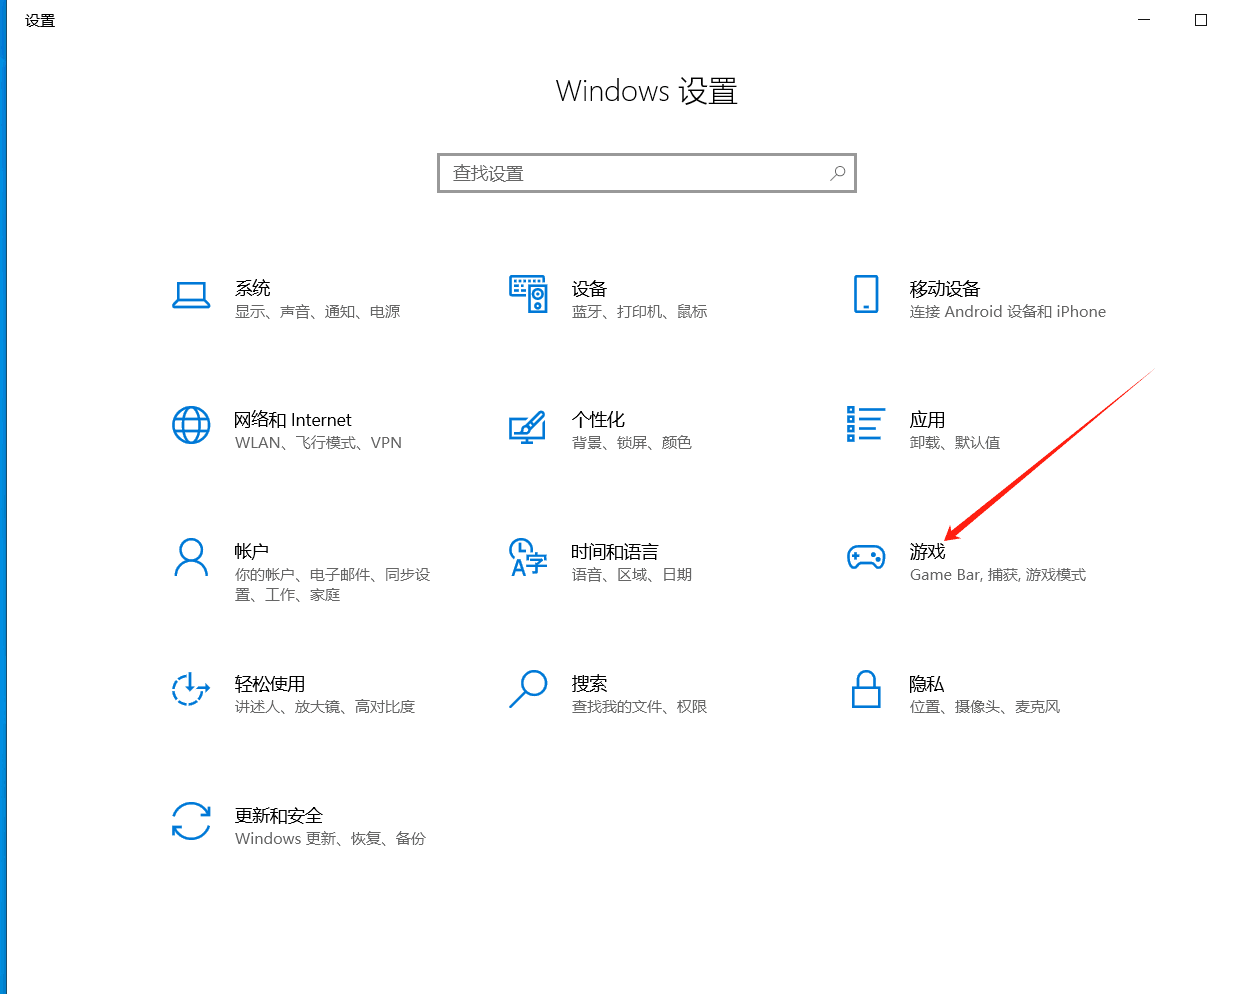Click the 隐私 category title
This screenshot has height=994, width=1250.
[x=926, y=684]
